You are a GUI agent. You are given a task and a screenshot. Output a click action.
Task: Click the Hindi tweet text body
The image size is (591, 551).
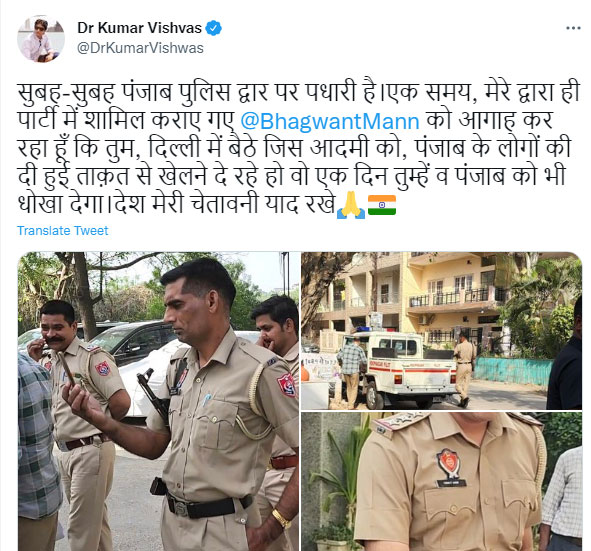[x=298, y=149]
